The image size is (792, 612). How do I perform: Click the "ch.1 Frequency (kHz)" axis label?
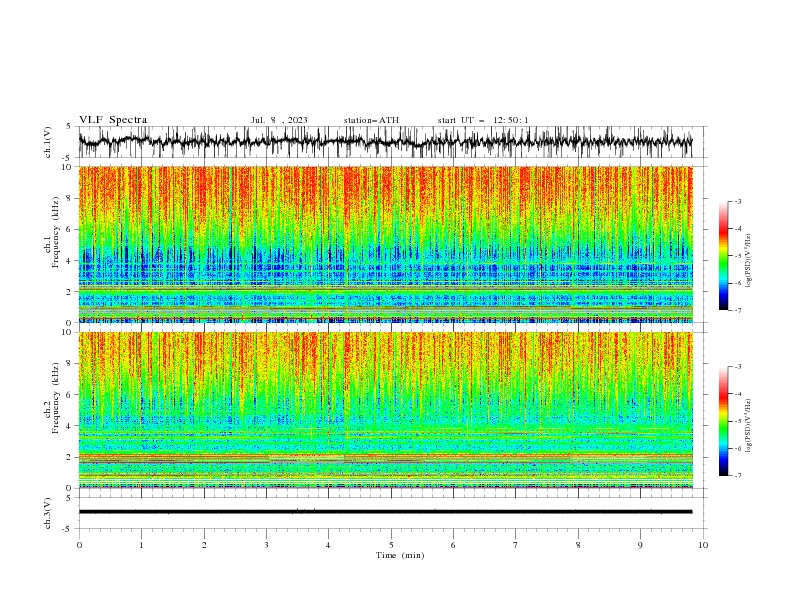[x=52, y=233]
